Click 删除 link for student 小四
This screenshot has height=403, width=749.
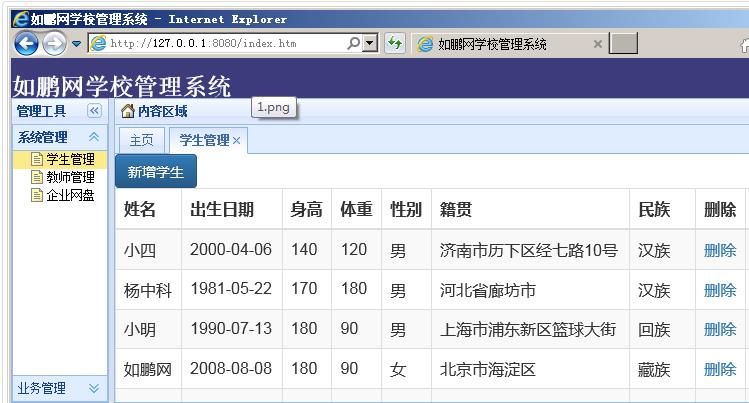pyautogui.click(x=719, y=250)
